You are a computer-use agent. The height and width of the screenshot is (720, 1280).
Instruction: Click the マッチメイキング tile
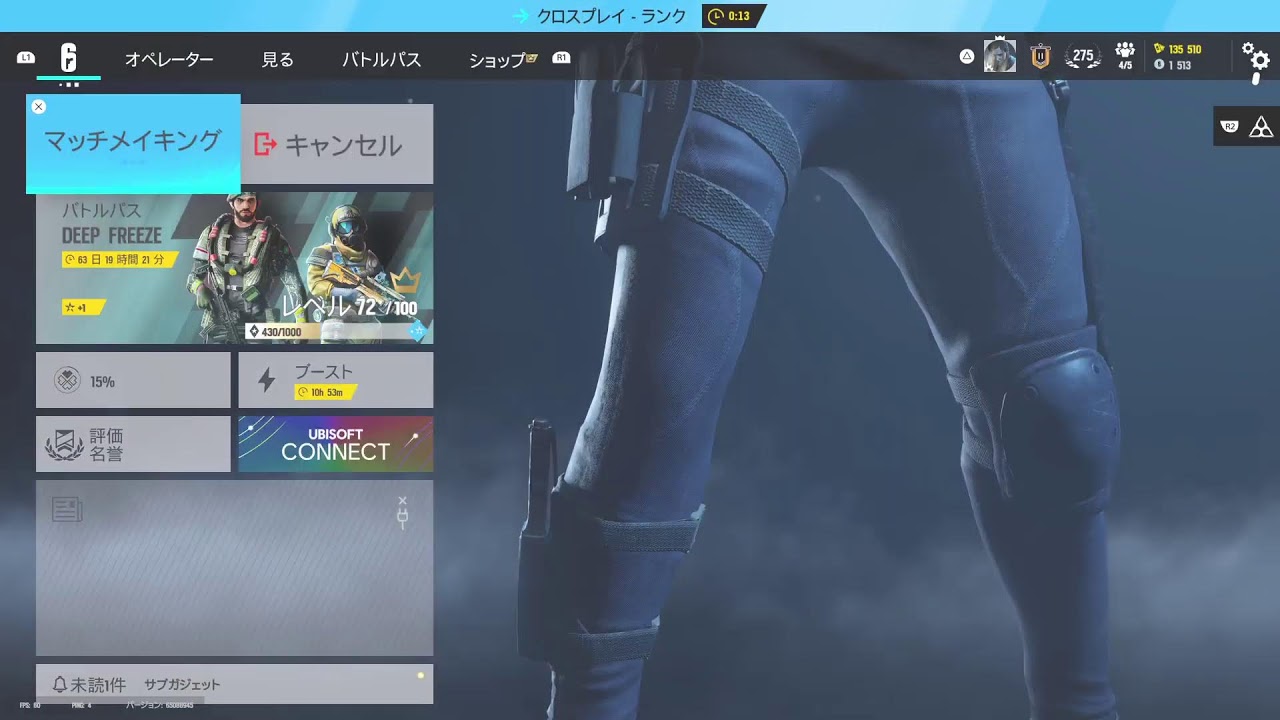point(133,143)
